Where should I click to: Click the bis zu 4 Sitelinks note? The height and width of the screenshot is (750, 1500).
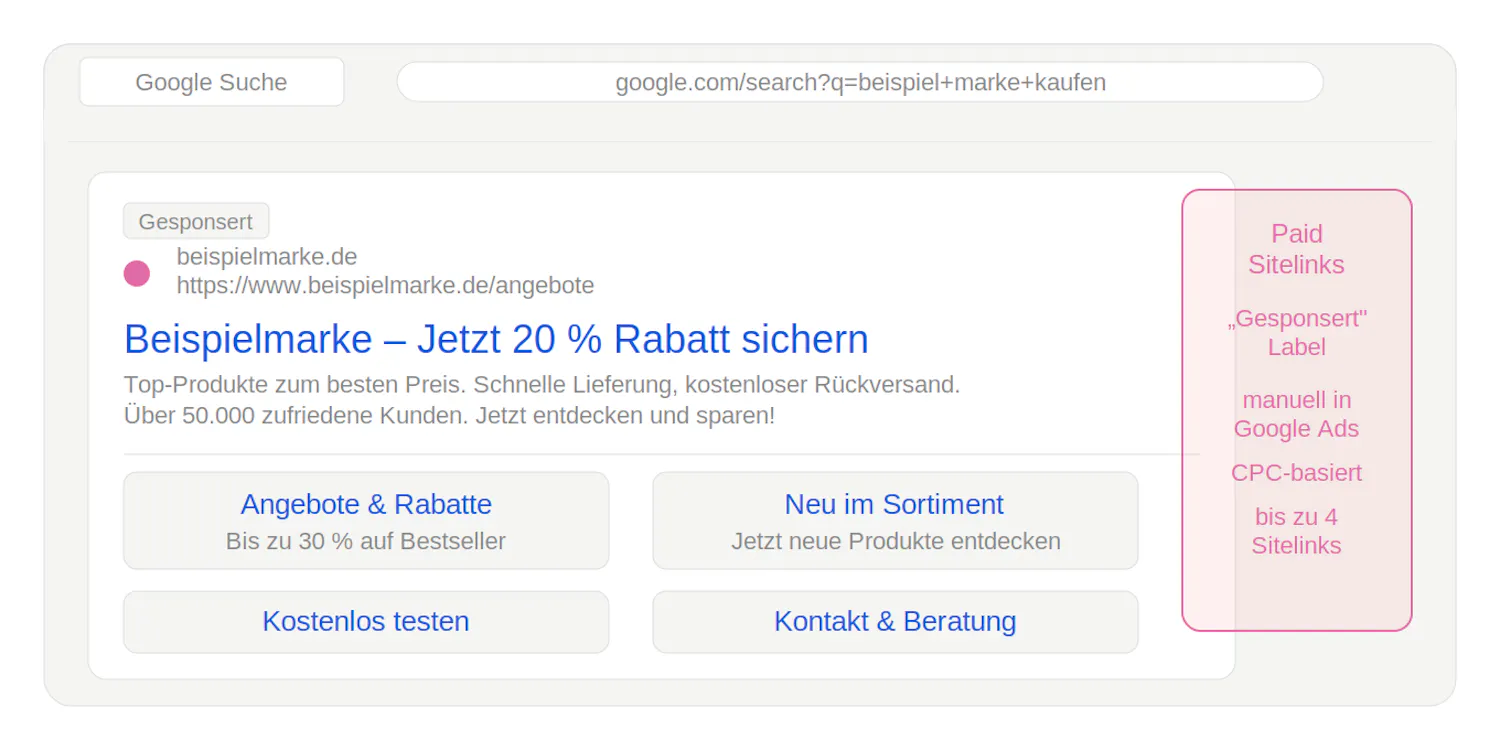click(x=1296, y=531)
